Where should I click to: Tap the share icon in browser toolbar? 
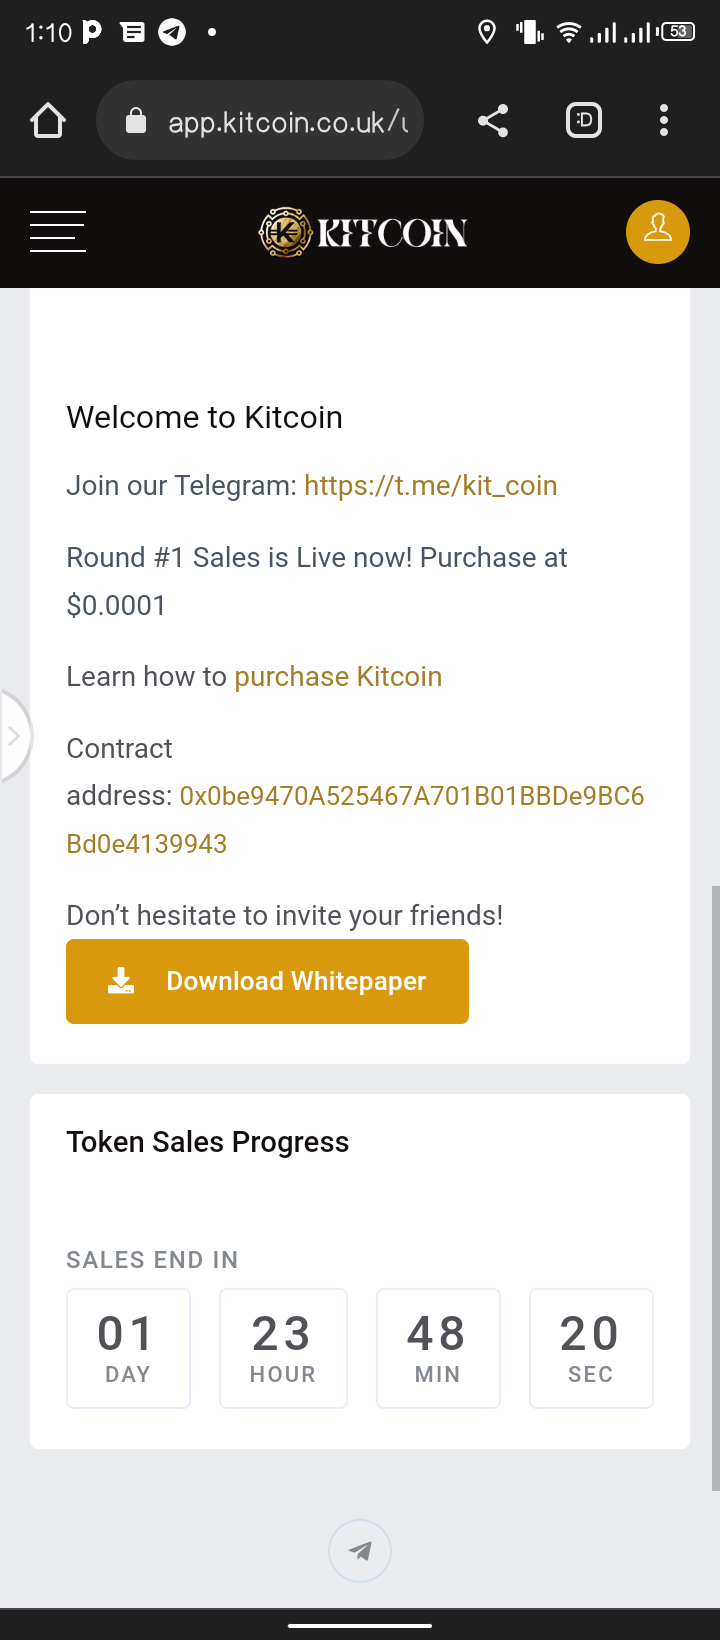coord(493,121)
